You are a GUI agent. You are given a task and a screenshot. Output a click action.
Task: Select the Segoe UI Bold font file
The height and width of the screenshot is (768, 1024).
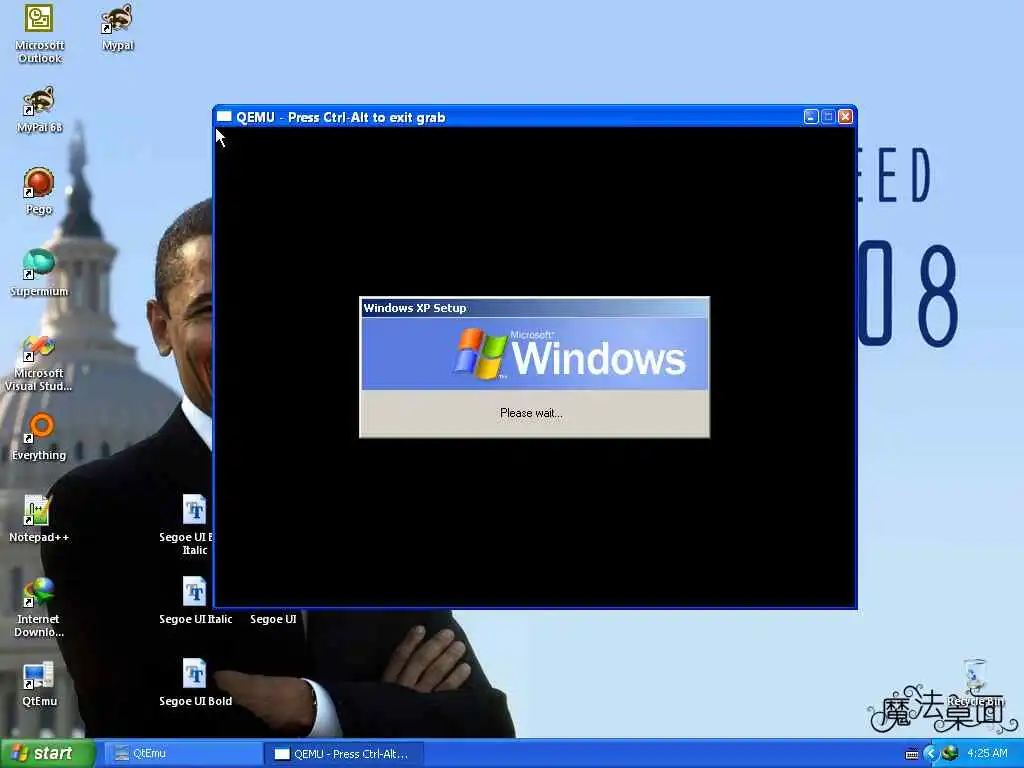[x=195, y=683]
